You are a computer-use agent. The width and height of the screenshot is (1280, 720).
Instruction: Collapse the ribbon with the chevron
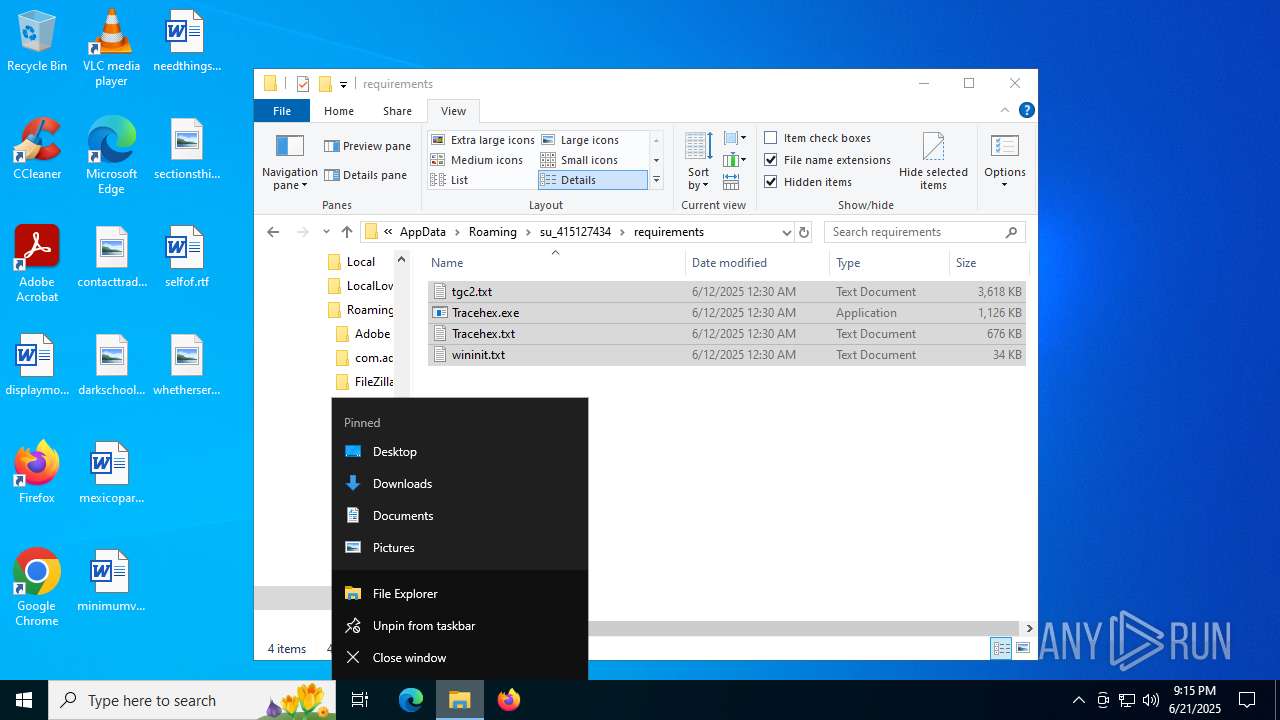1005,110
